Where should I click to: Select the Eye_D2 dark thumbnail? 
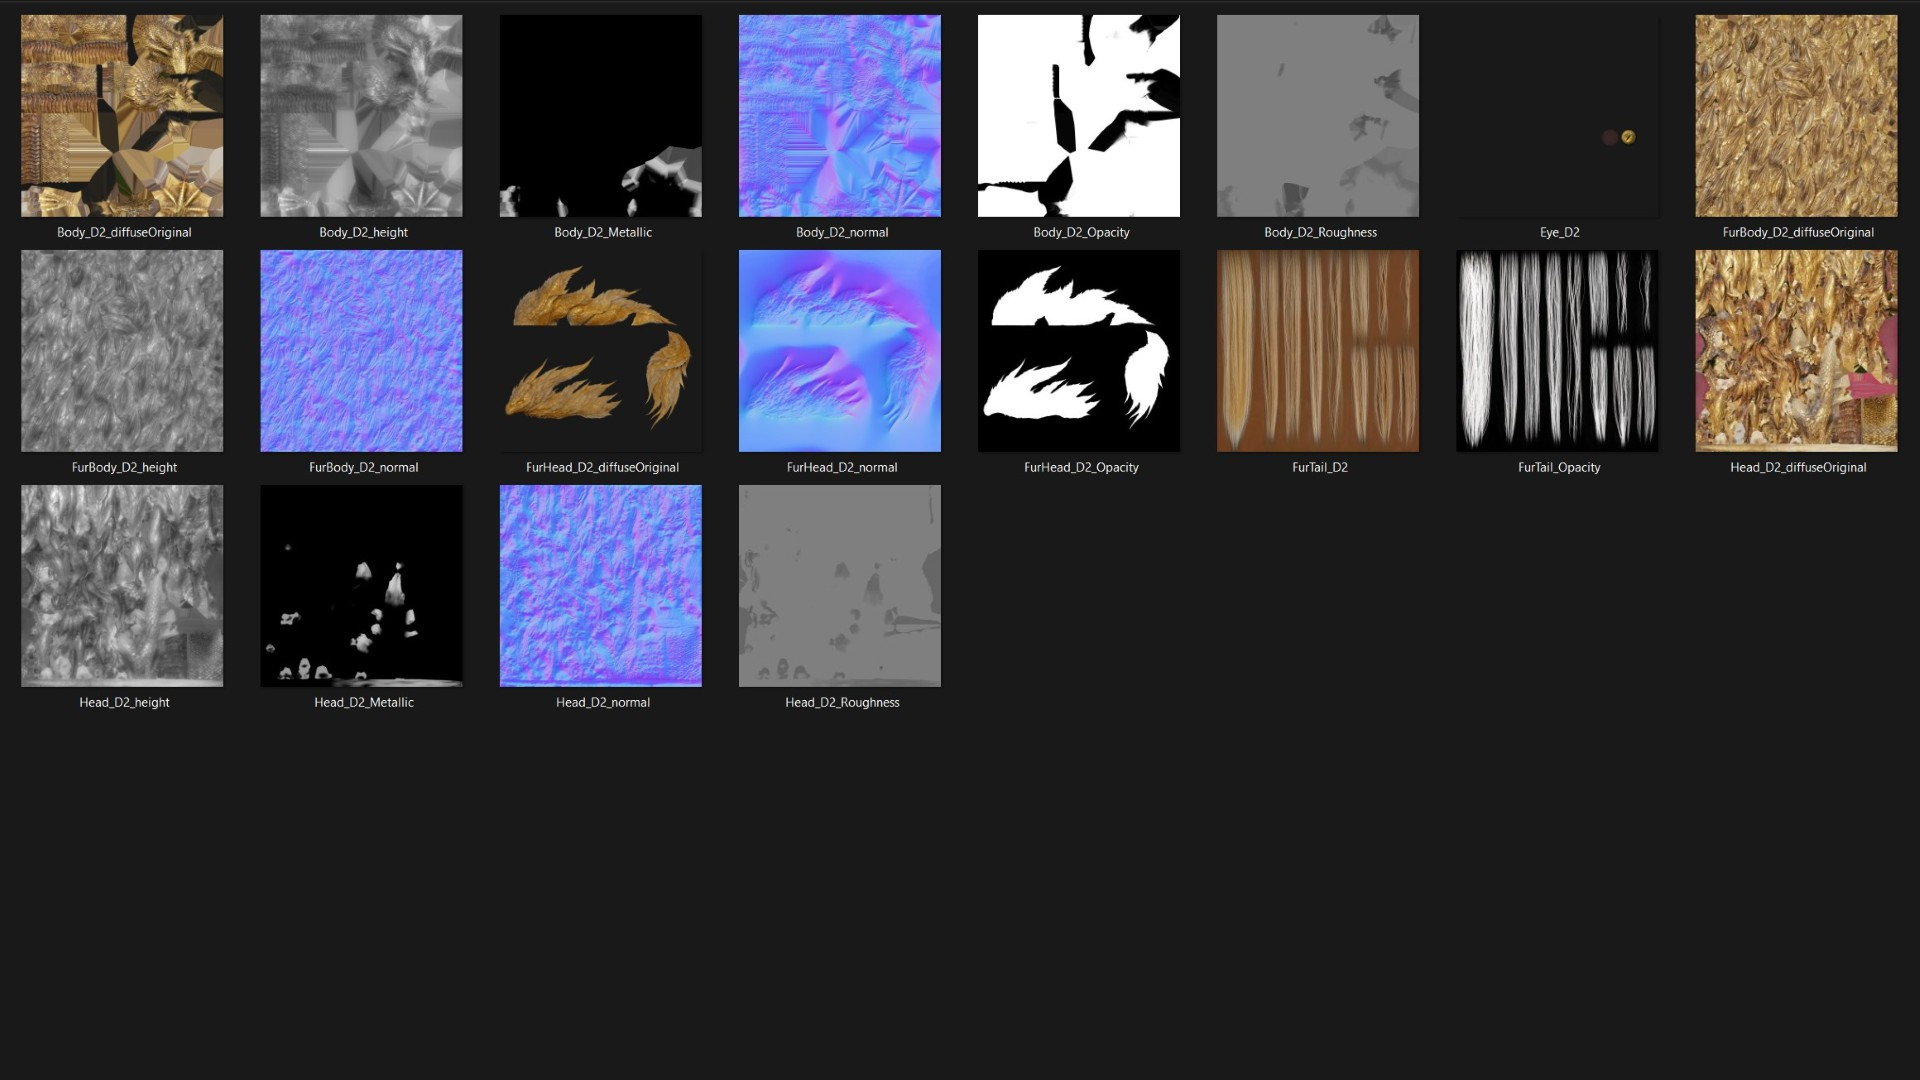(x=1557, y=116)
